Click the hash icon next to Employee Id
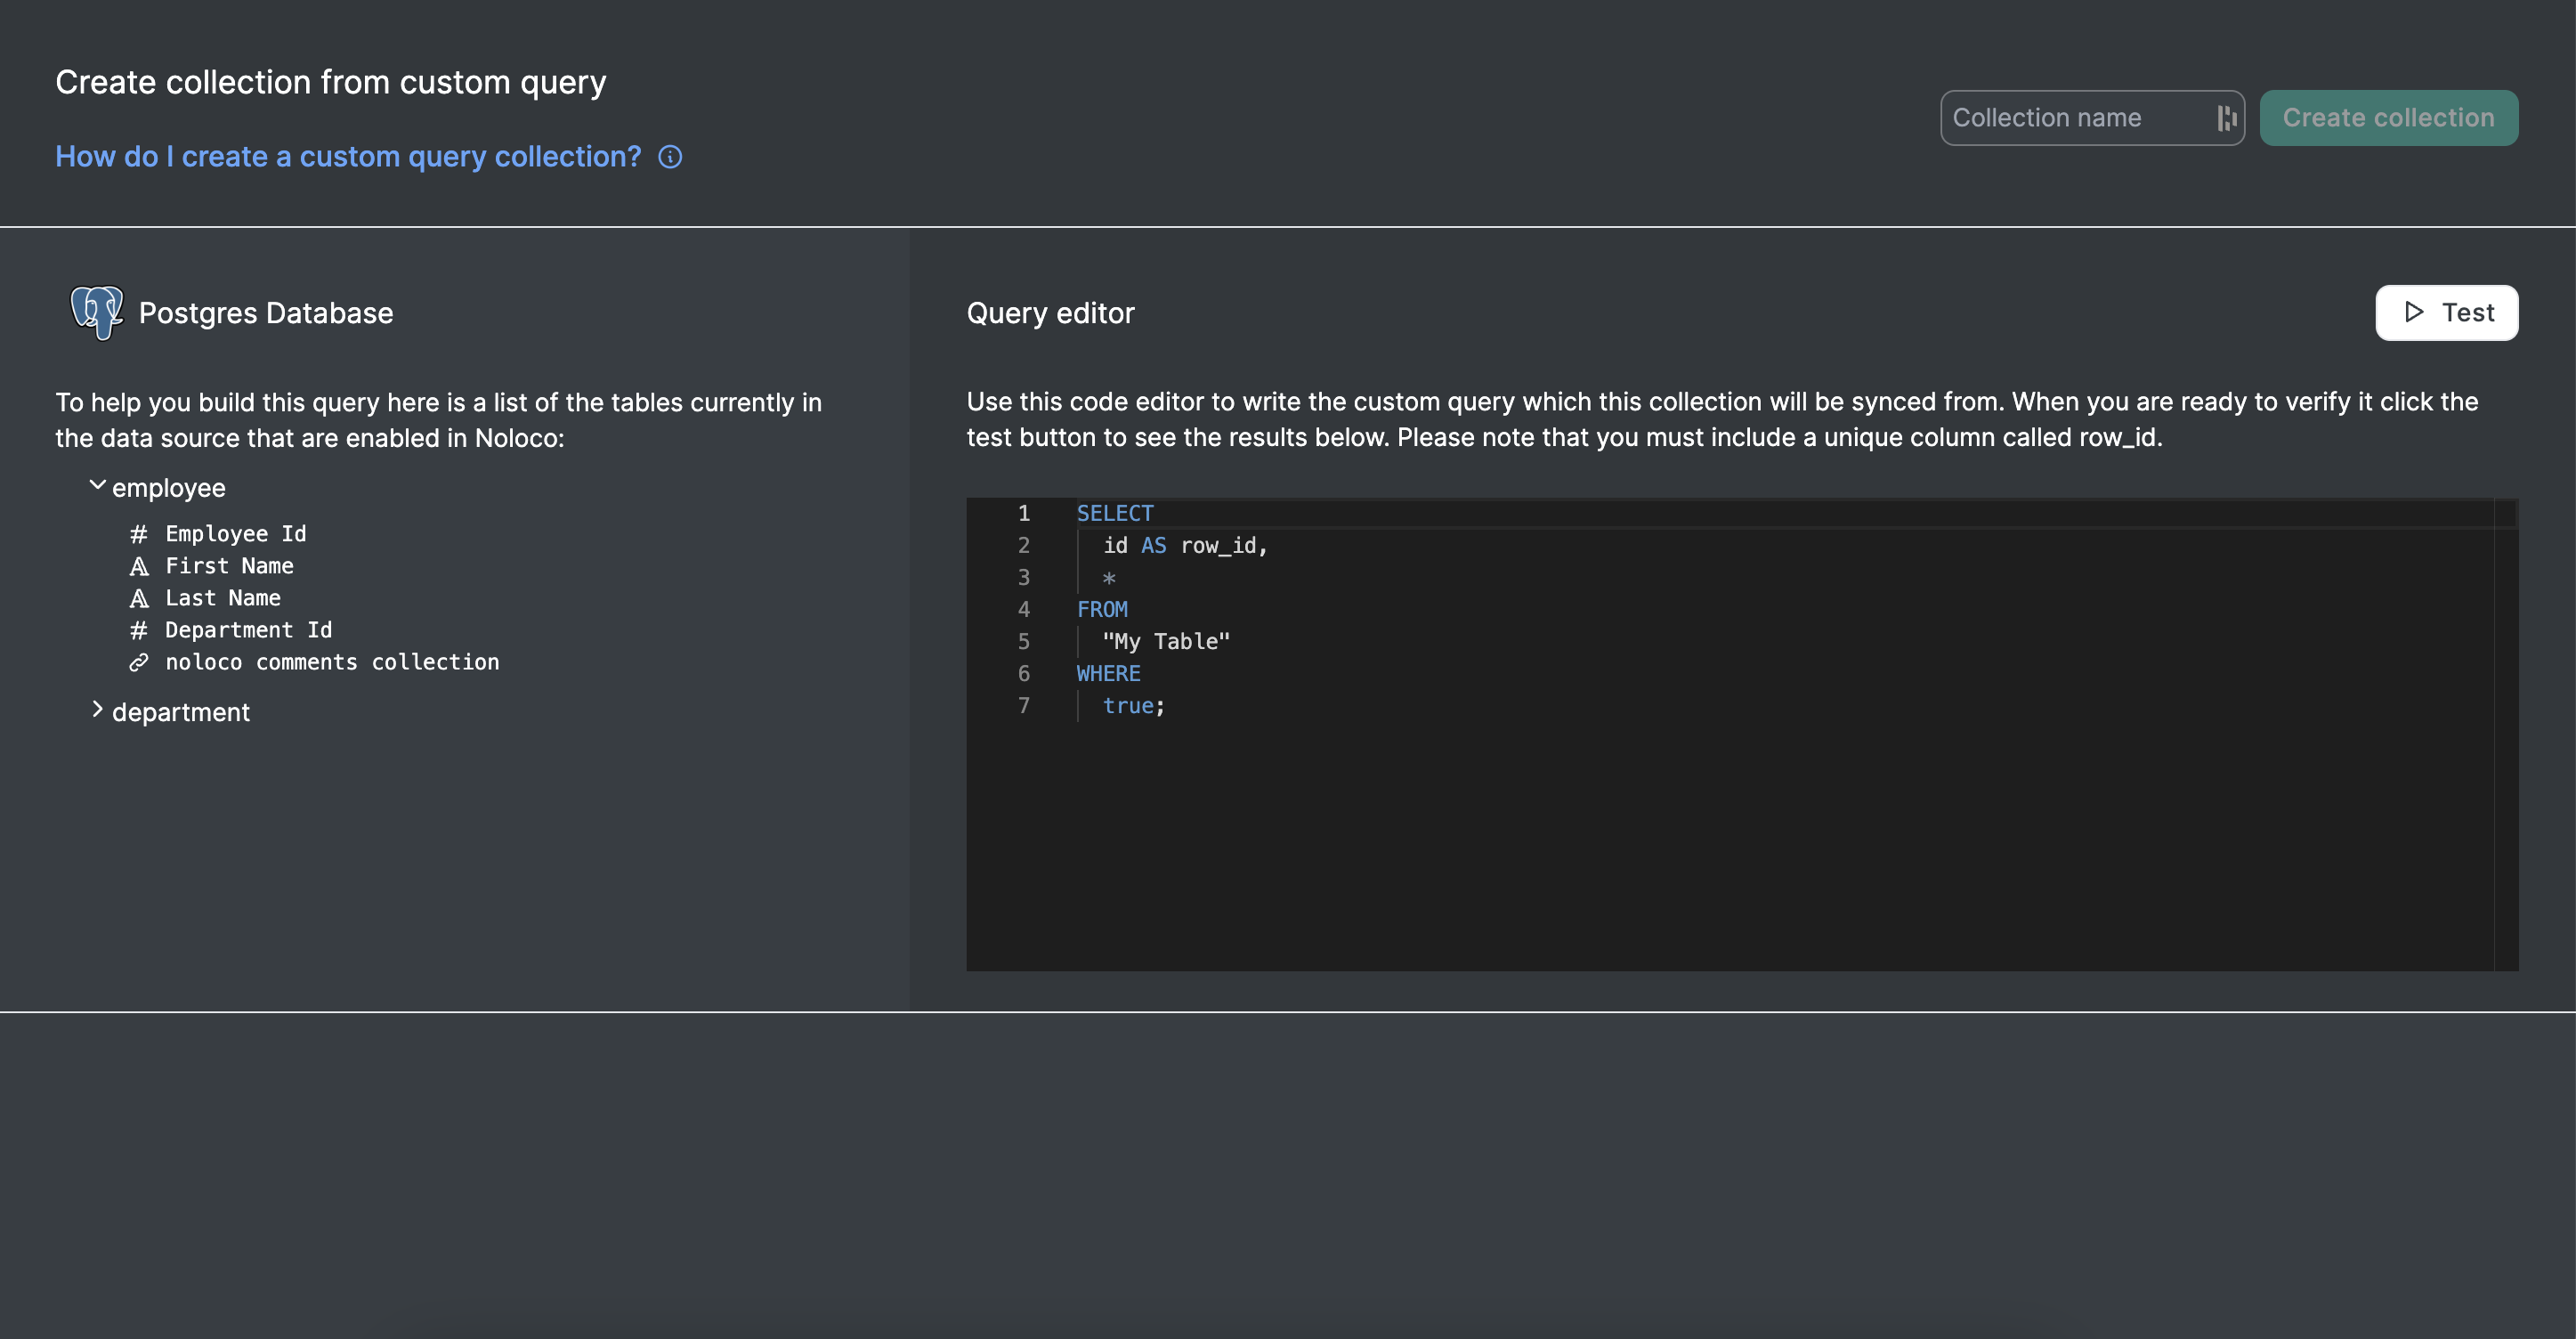 click(x=139, y=534)
